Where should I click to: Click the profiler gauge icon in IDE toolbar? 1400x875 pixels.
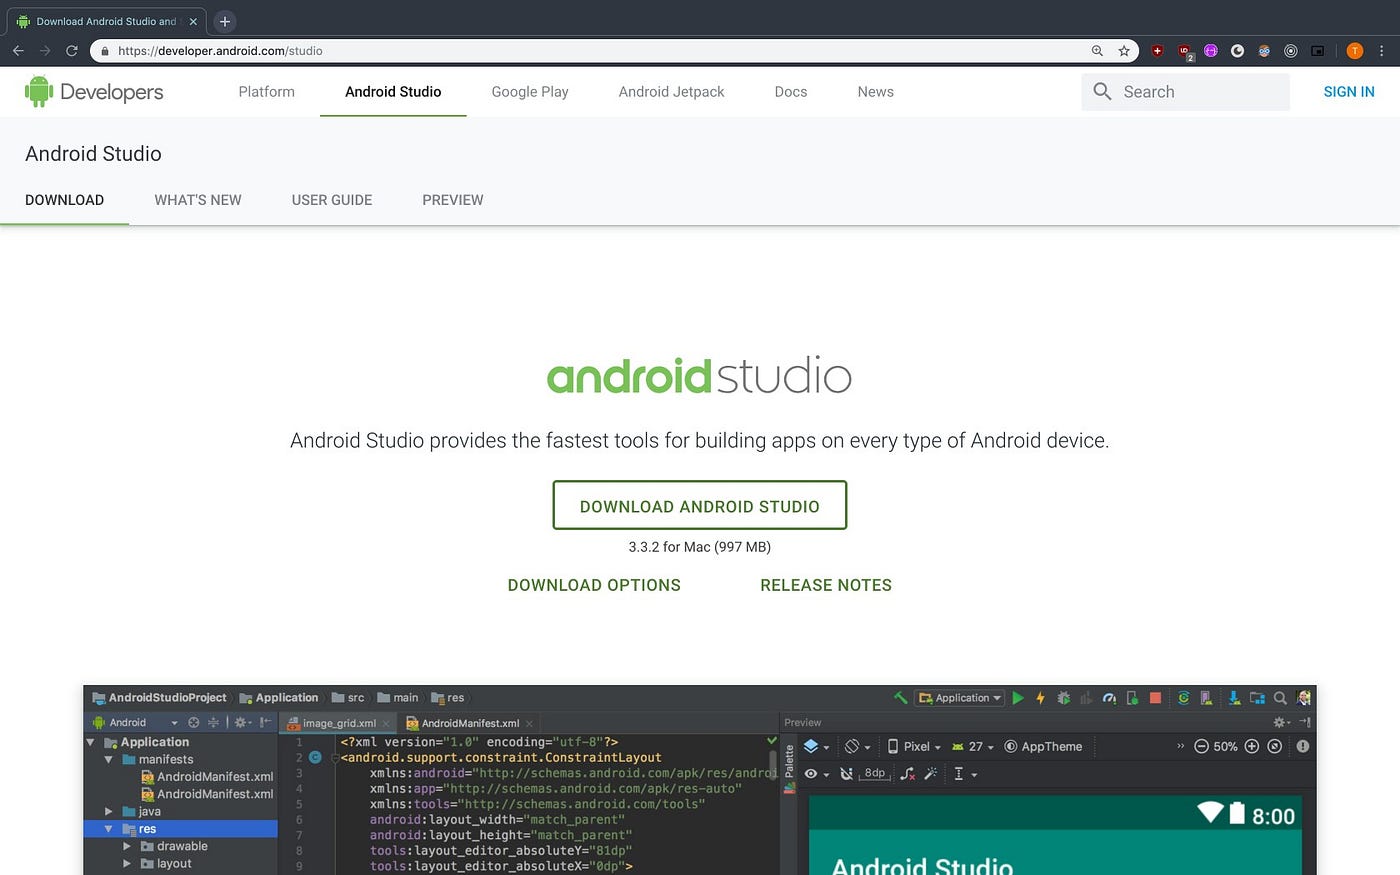(1109, 698)
